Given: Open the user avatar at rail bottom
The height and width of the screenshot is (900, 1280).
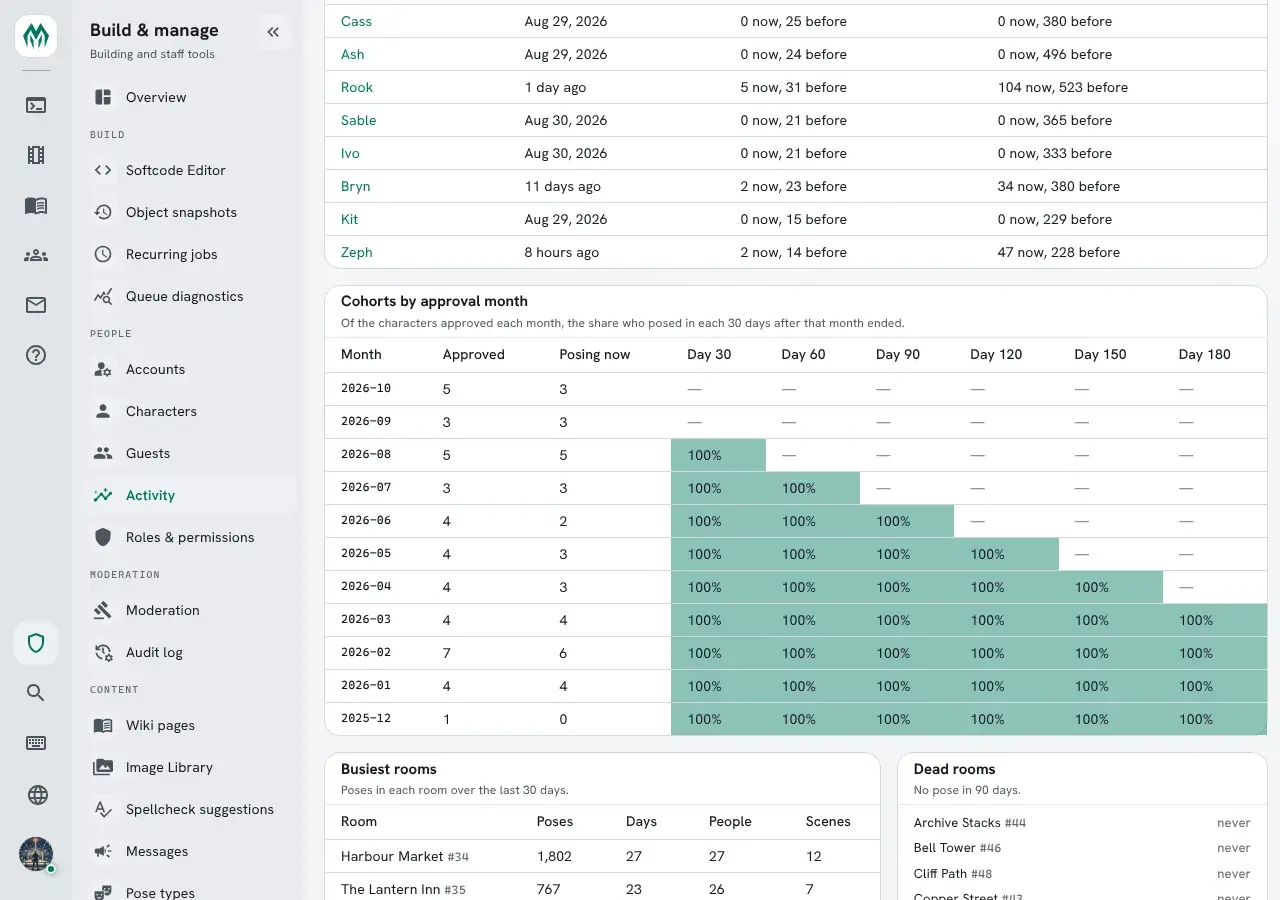Looking at the screenshot, I should point(36,854).
